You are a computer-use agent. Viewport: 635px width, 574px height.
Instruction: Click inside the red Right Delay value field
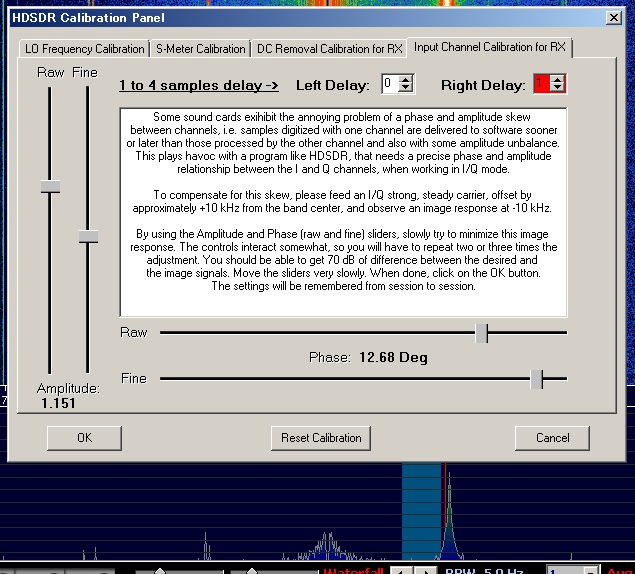coord(543,84)
